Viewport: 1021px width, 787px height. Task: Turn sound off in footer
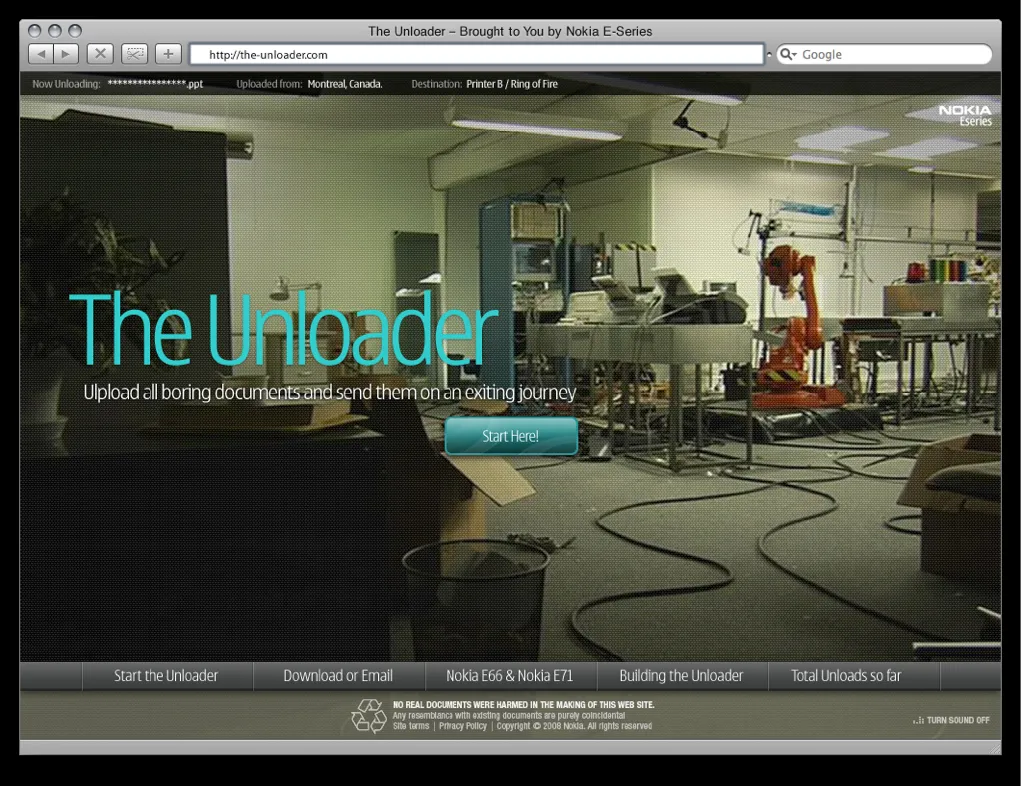951,720
